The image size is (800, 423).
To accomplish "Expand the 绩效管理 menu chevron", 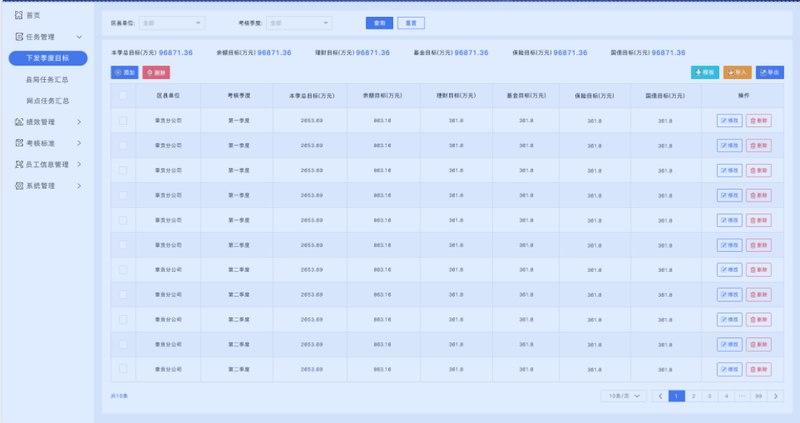I will pos(79,122).
